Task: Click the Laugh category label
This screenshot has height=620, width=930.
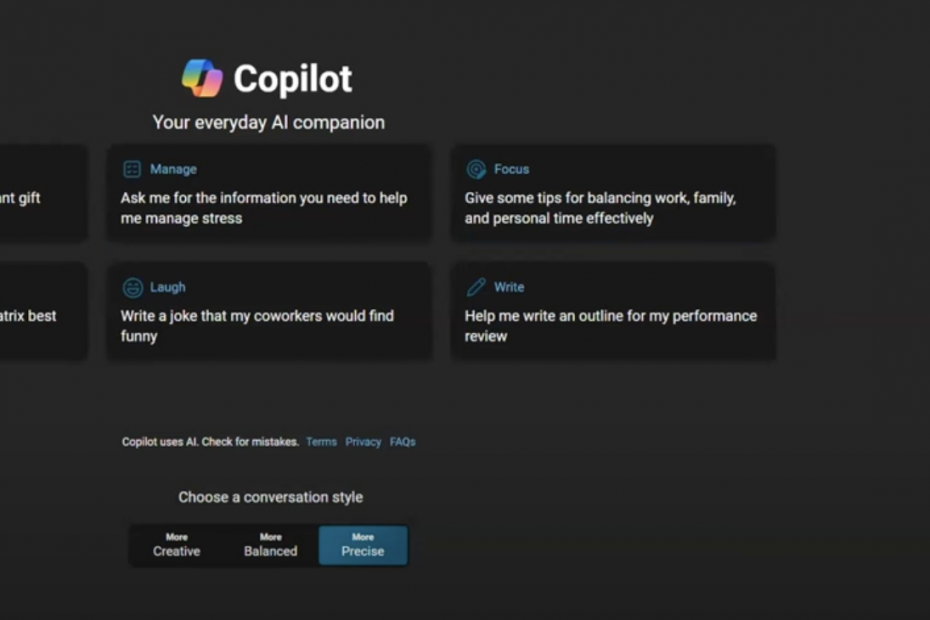Action: pos(167,287)
